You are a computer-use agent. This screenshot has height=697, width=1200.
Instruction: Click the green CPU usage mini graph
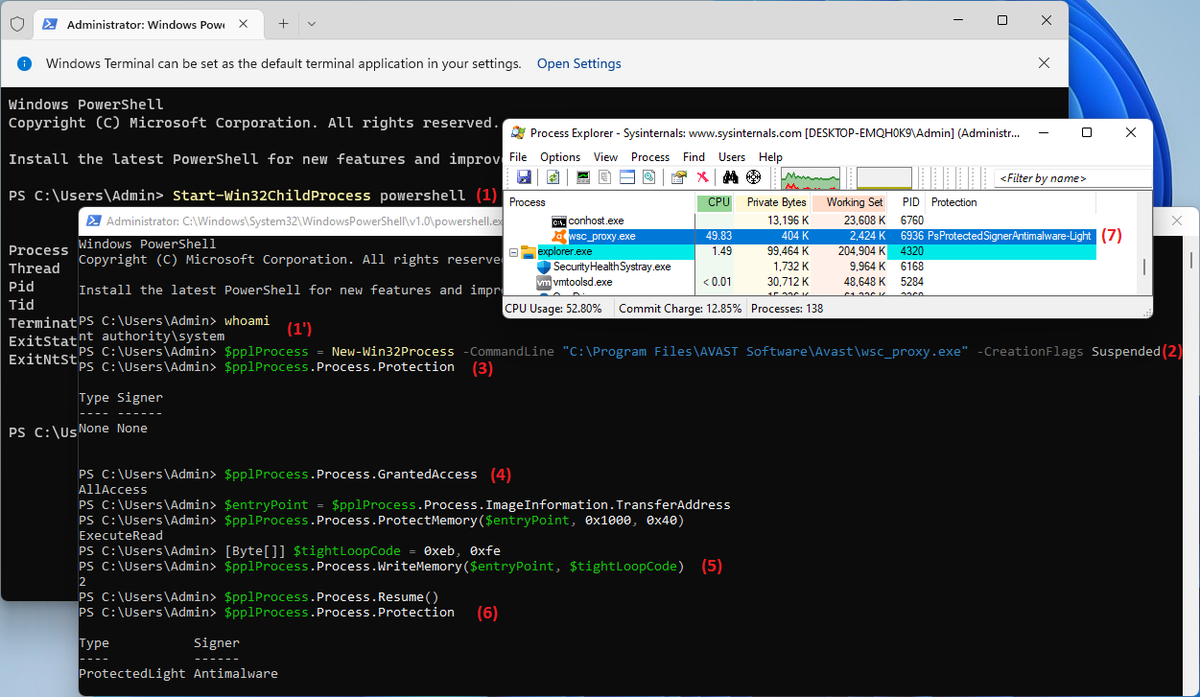click(810, 178)
